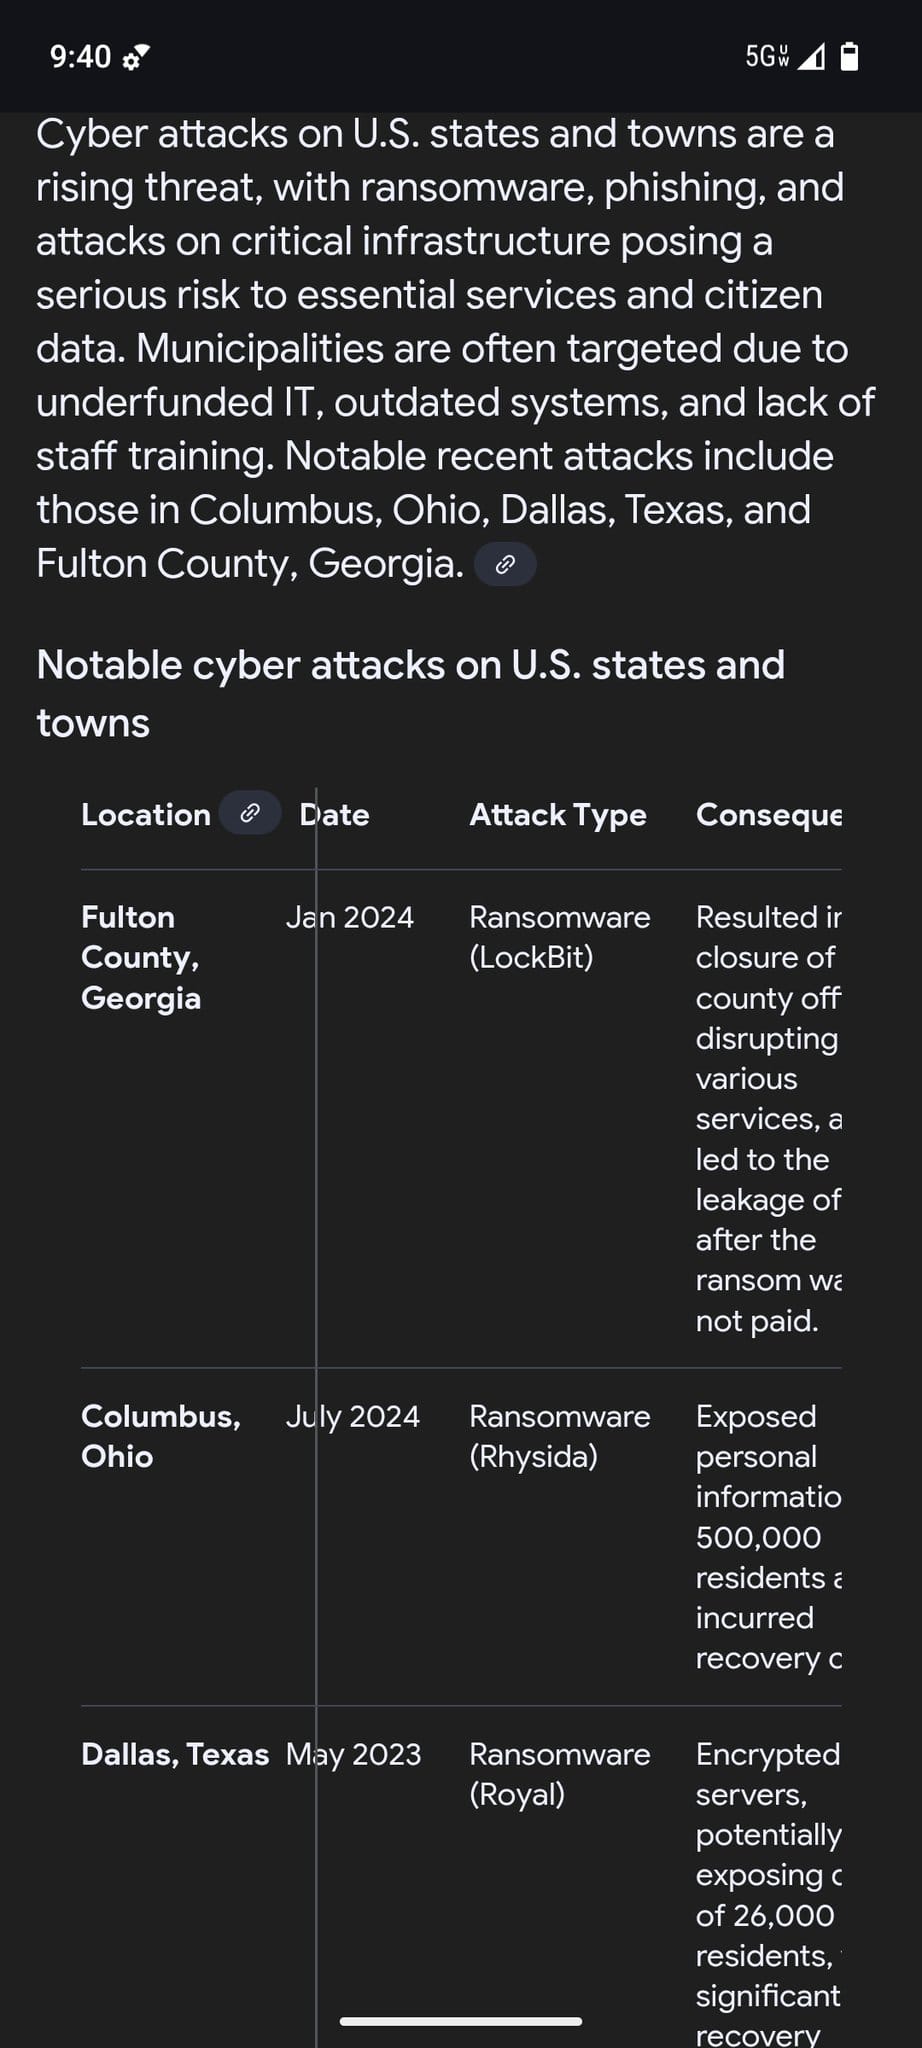Tap the truncated Consequences column header
The height and width of the screenshot is (2048, 922).
pos(768,815)
